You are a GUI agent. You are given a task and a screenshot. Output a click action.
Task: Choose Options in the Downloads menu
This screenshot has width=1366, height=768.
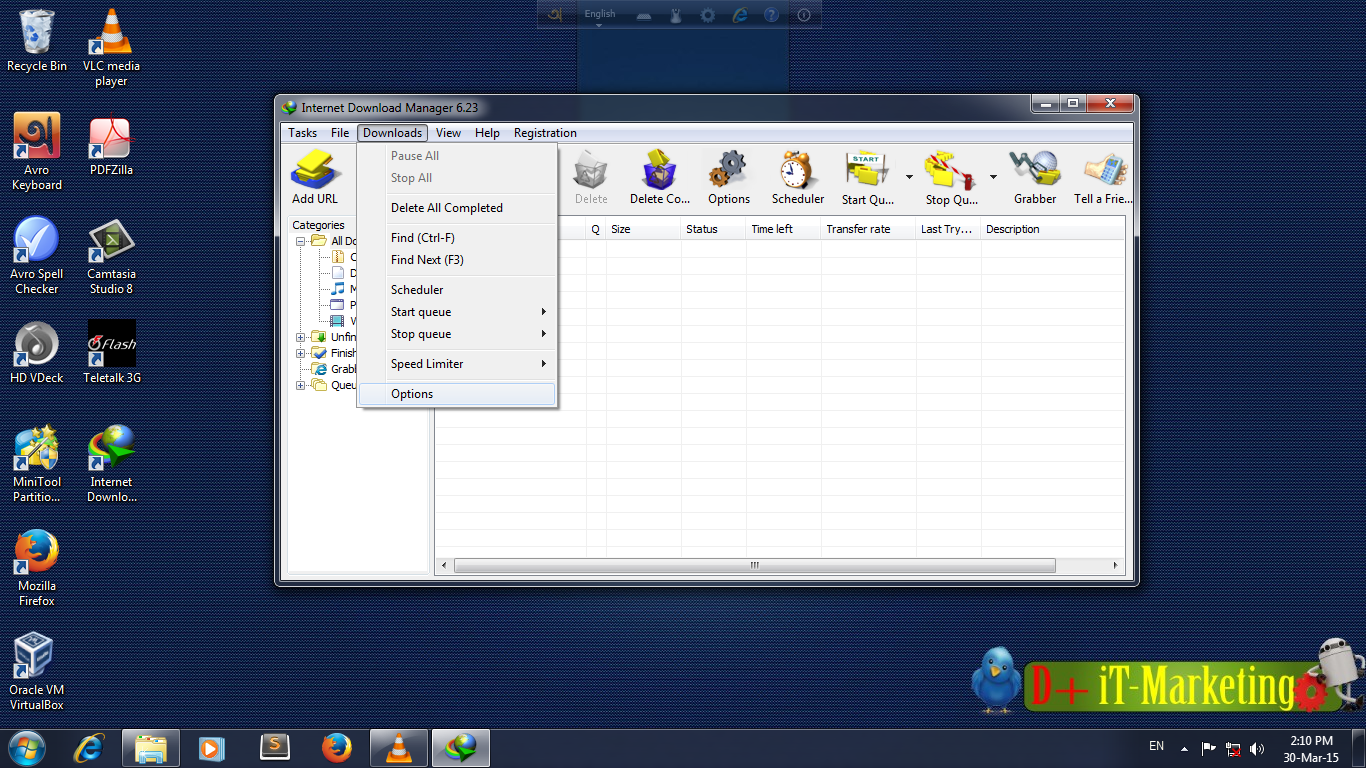457,394
